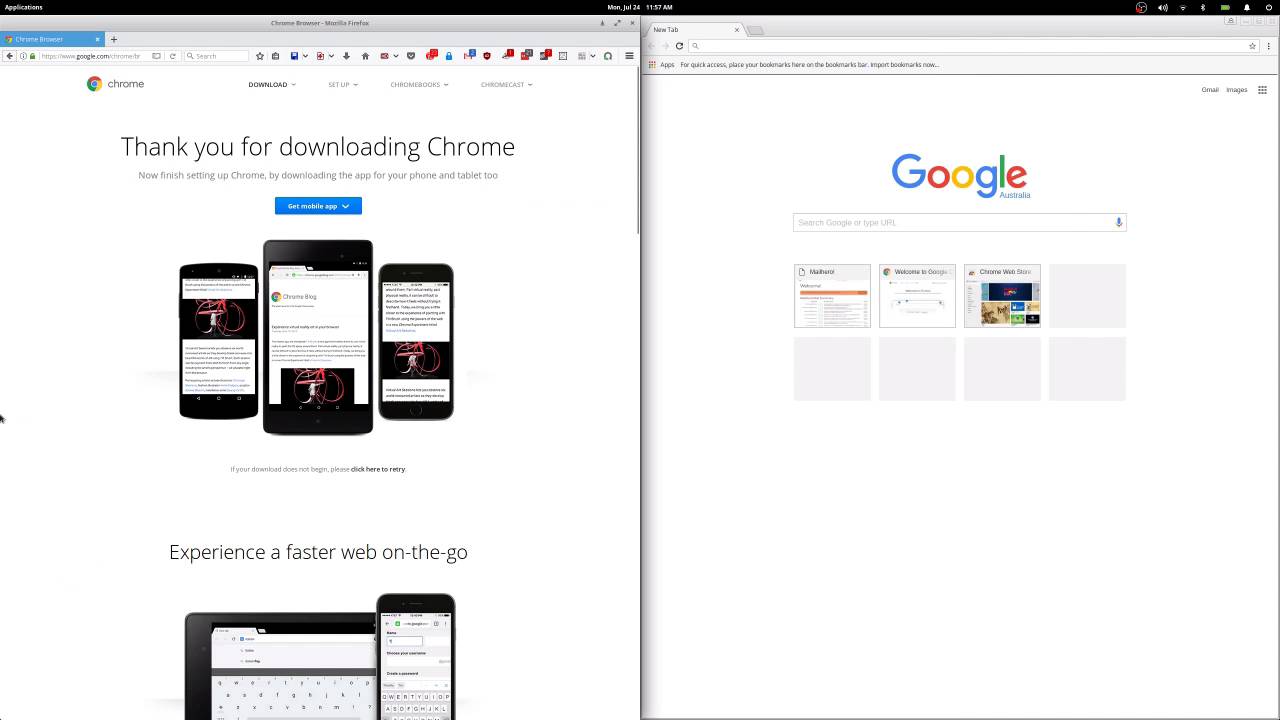
Task: Expand CHROMECAST menu
Action: (x=506, y=85)
